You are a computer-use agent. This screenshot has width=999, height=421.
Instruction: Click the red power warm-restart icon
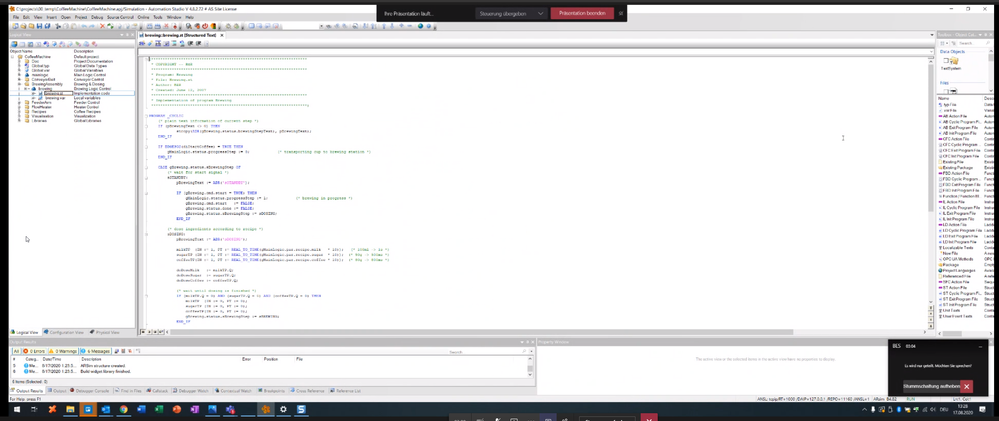pyautogui.click(x=205, y=26)
